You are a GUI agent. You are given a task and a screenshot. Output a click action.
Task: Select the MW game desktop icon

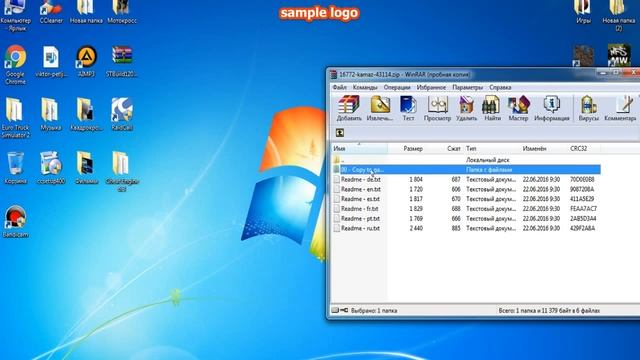pos(619,55)
